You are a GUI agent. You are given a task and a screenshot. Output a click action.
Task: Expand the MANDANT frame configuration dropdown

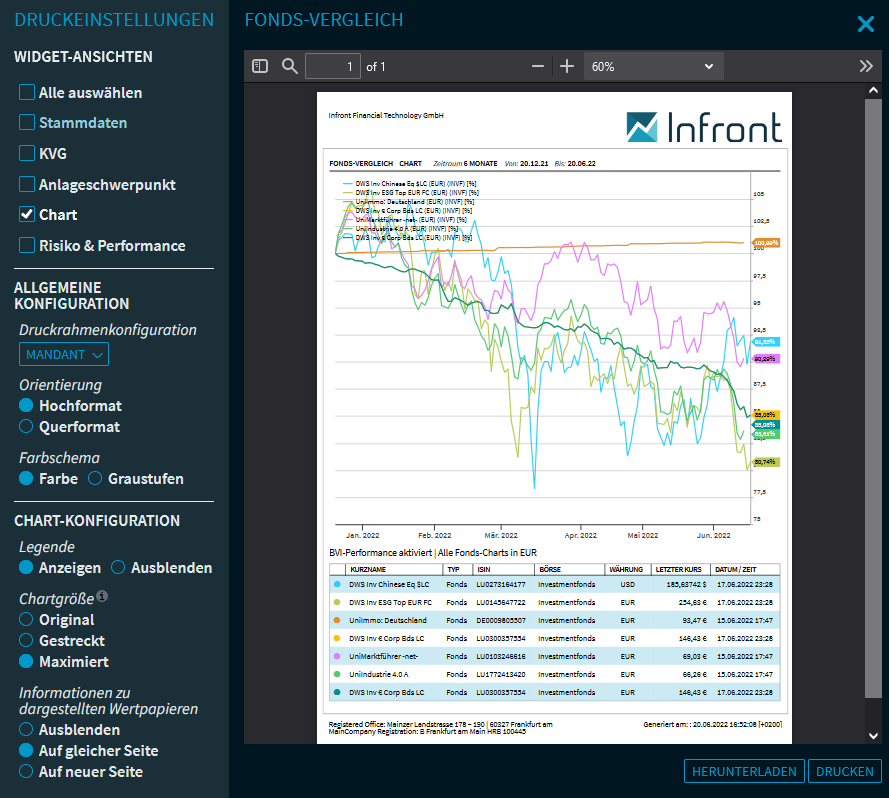64,354
